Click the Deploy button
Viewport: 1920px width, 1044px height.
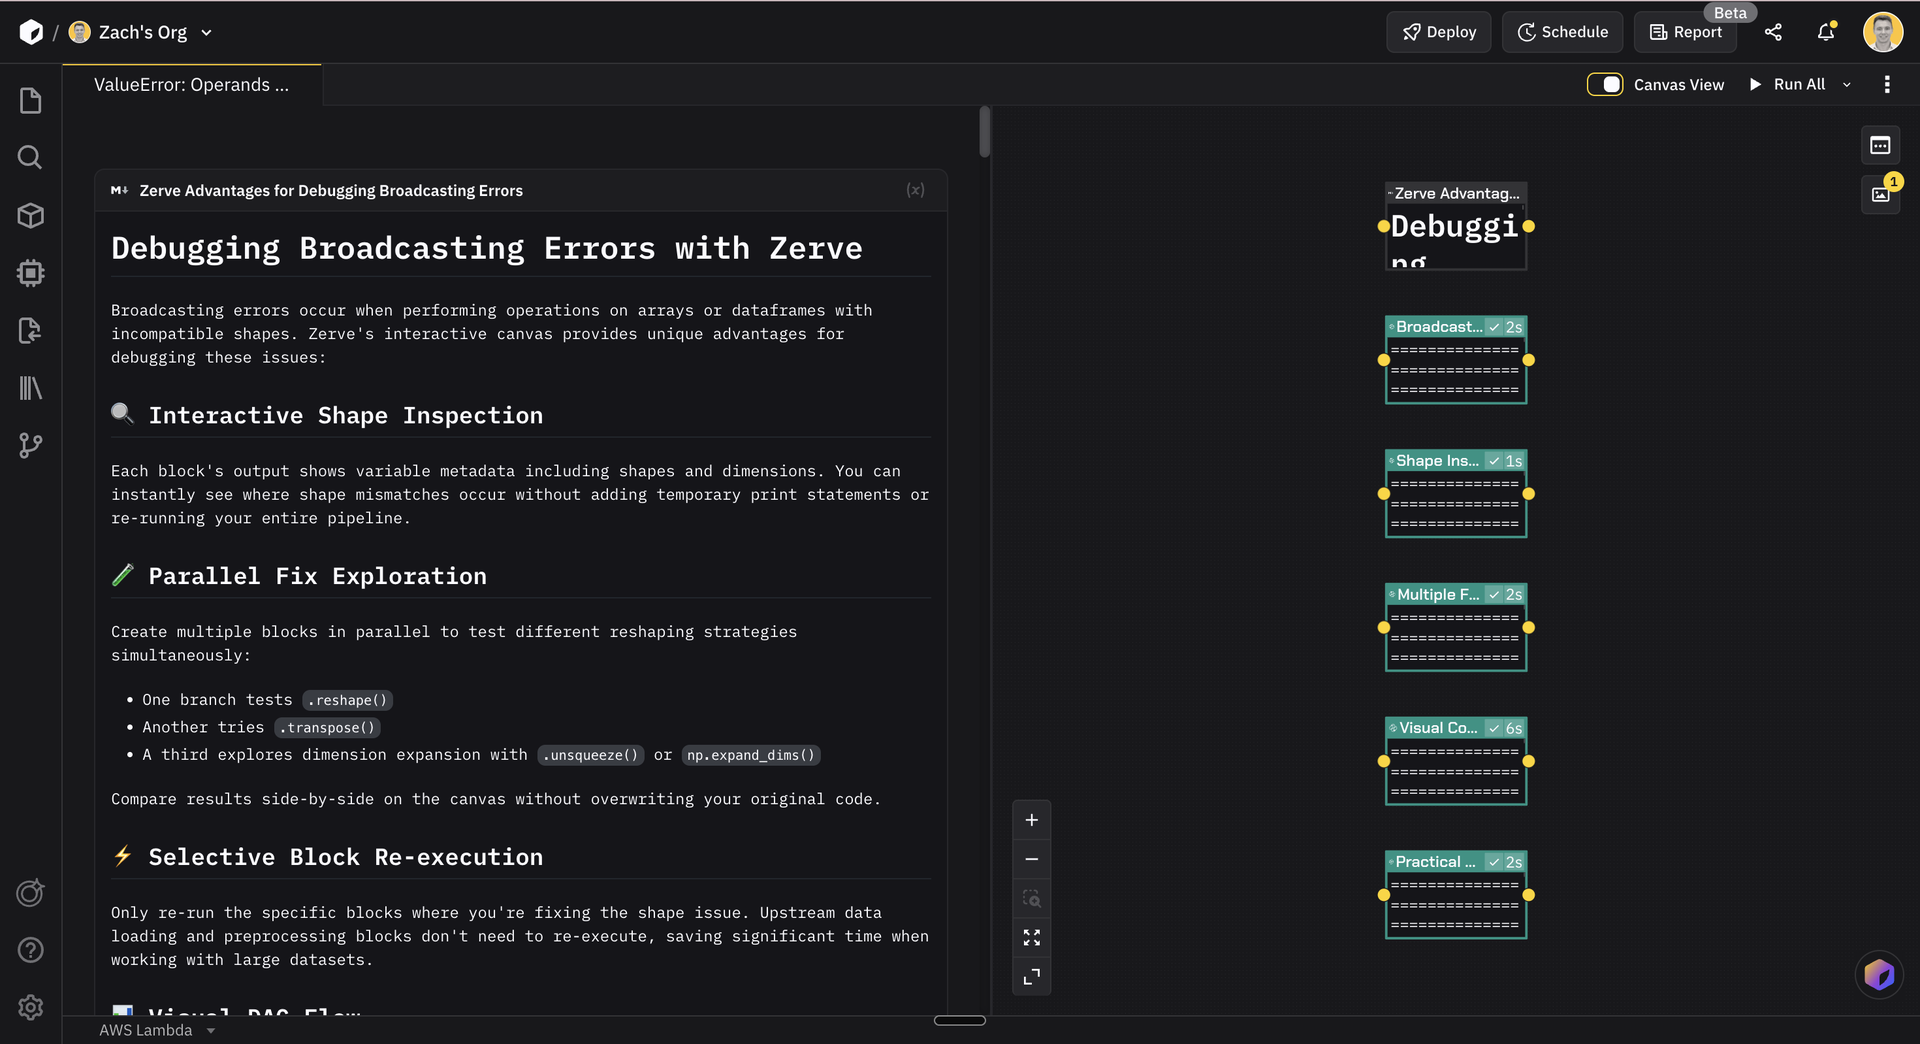pos(1438,31)
